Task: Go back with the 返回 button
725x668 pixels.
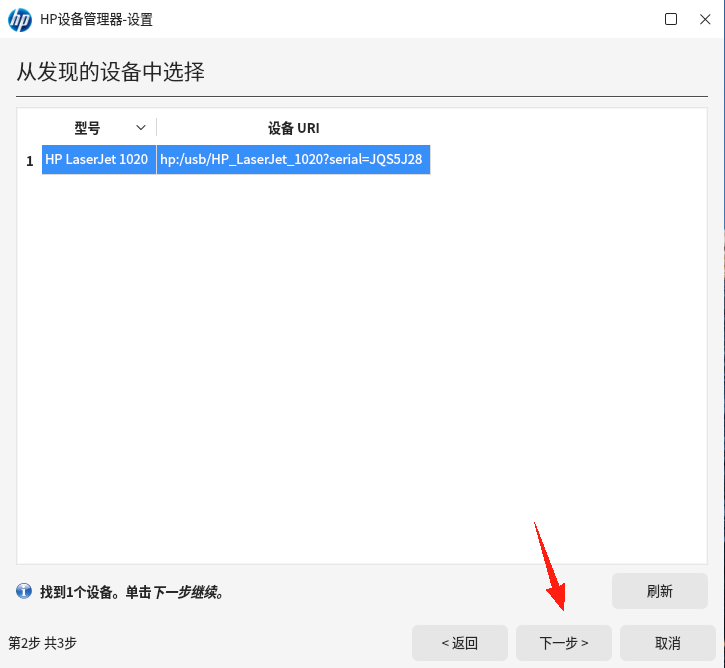Action: click(460, 643)
